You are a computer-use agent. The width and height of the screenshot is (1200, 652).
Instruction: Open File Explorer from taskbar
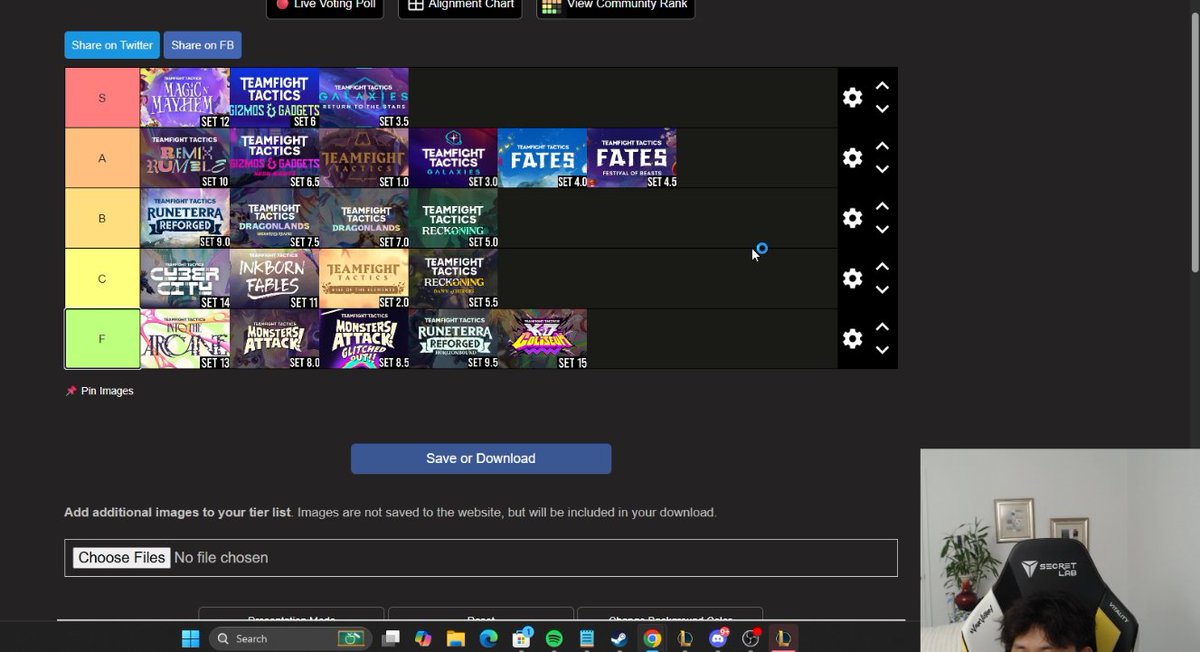pos(456,638)
